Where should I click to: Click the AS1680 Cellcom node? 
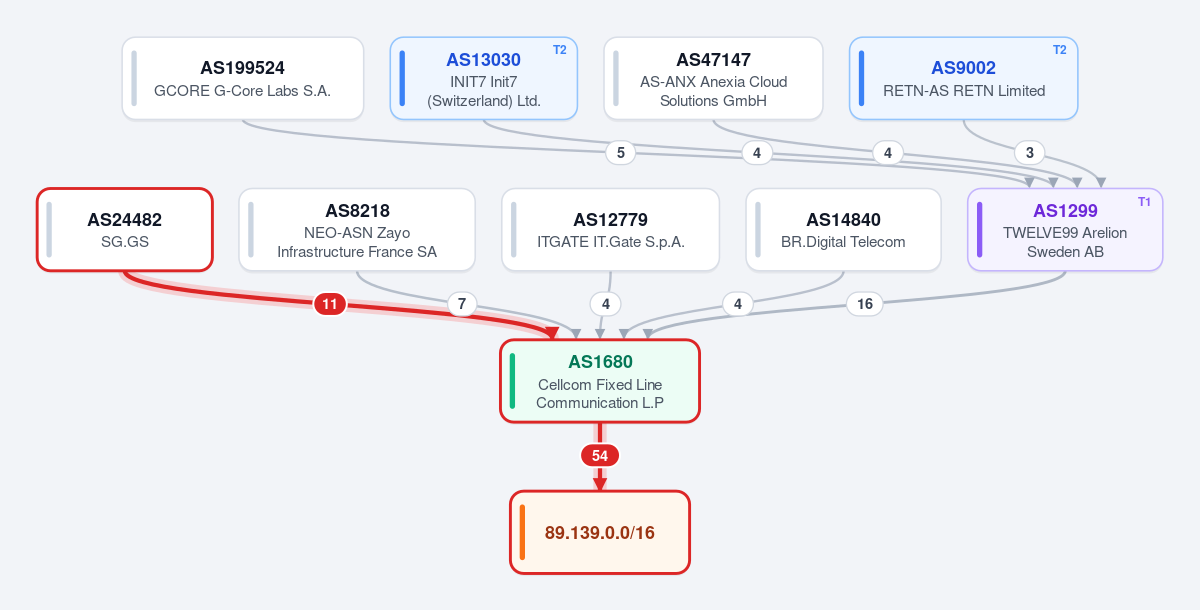600,381
